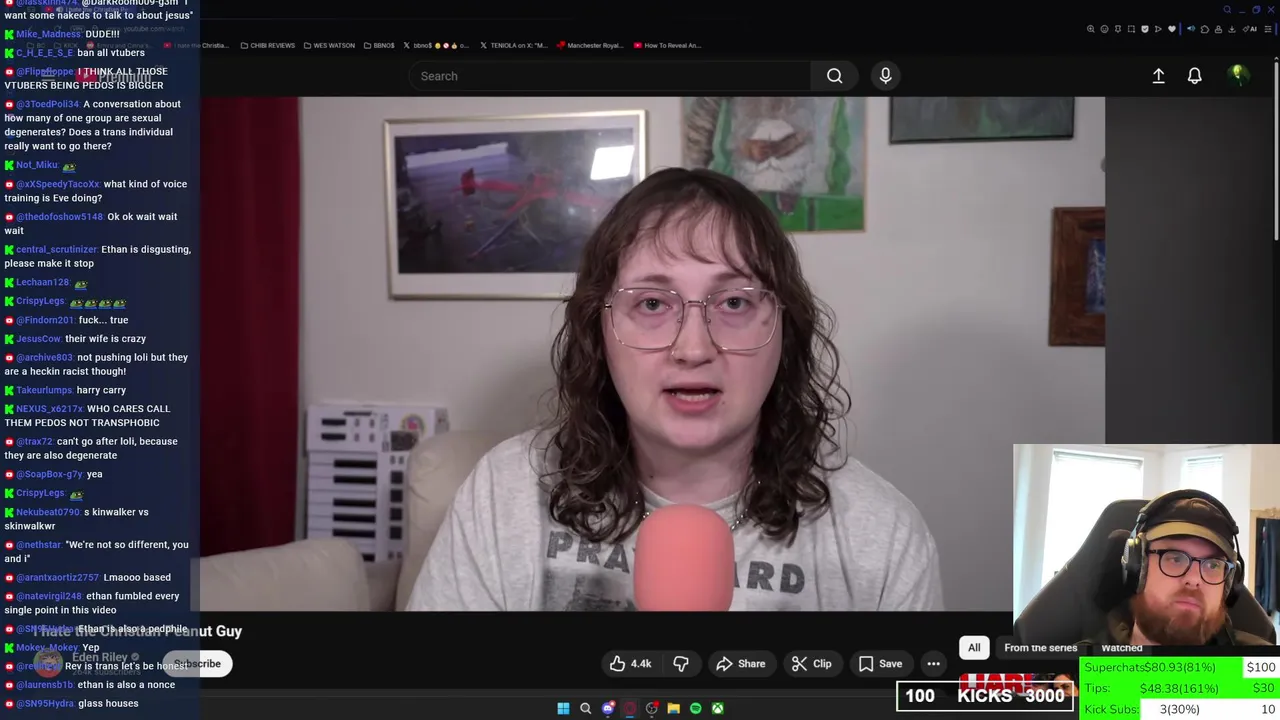
Task: Click the Clip button under the video
Action: pyautogui.click(x=811, y=664)
